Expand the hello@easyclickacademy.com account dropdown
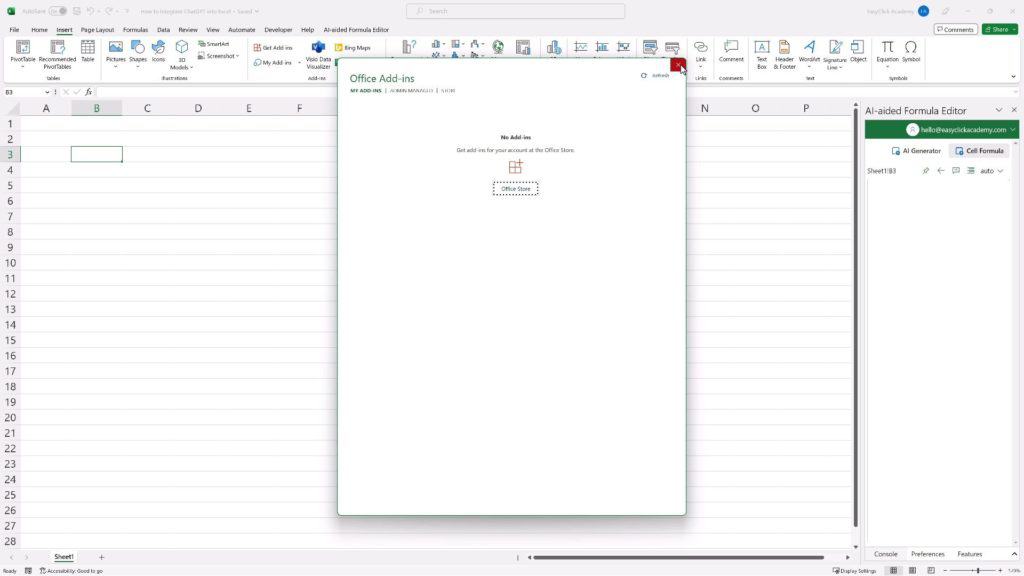 tap(1012, 129)
